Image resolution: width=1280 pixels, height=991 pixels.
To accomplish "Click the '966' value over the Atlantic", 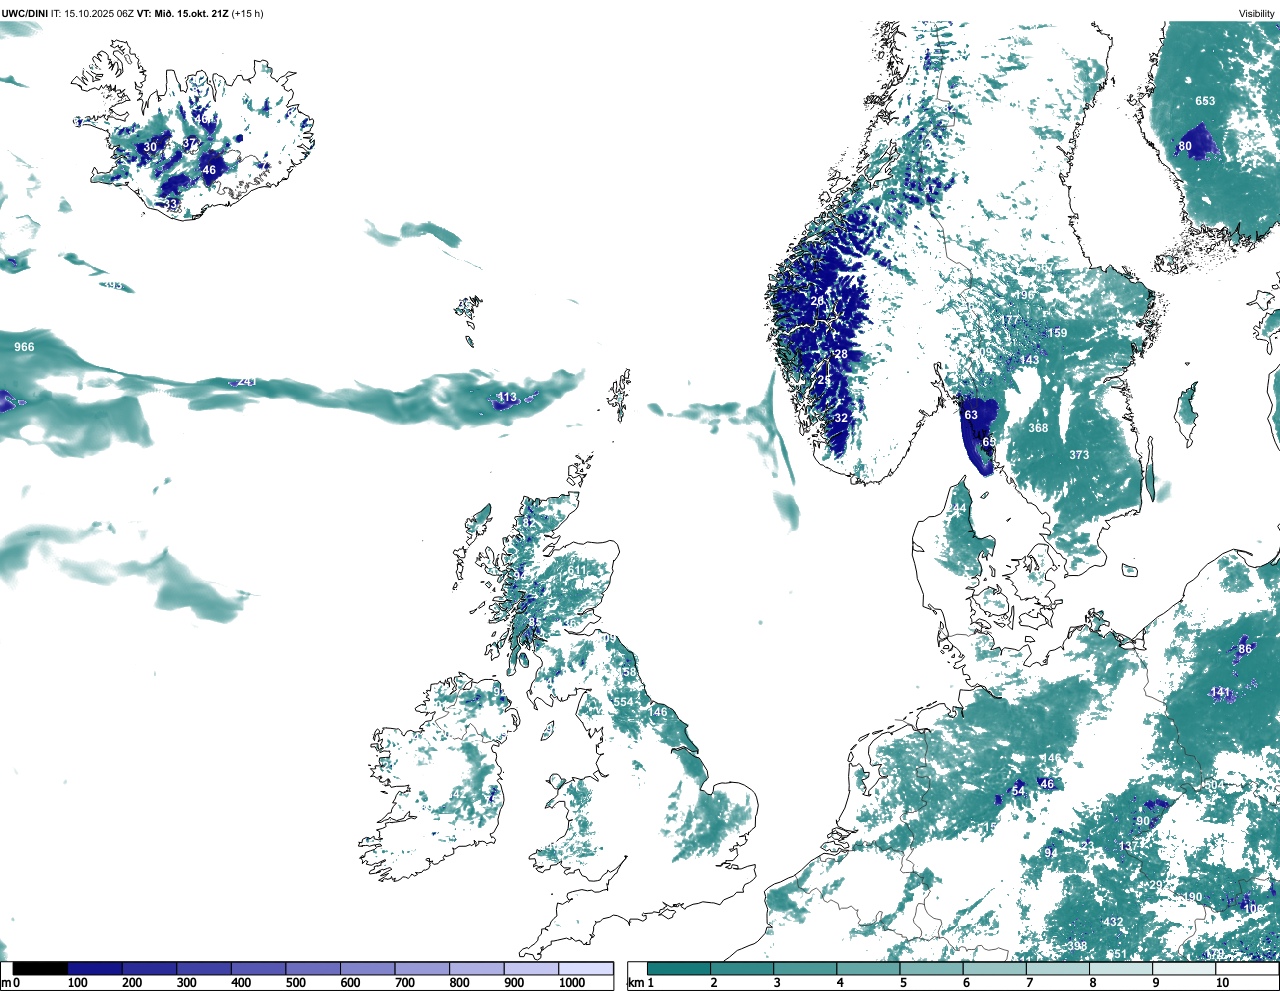I will (x=24, y=347).
